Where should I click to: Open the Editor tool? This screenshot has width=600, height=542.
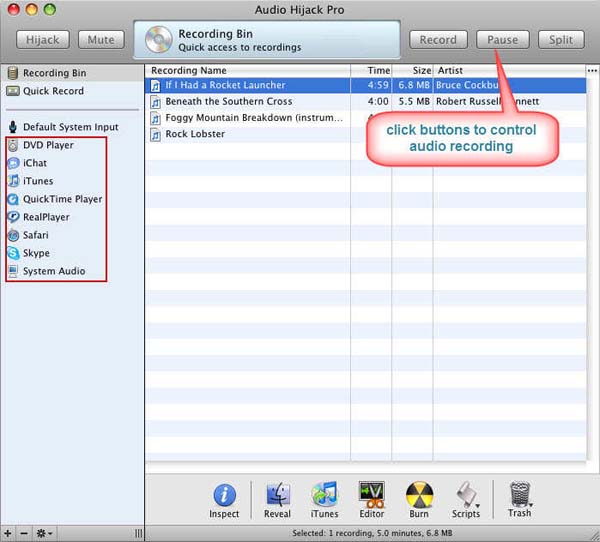point(372,495)
